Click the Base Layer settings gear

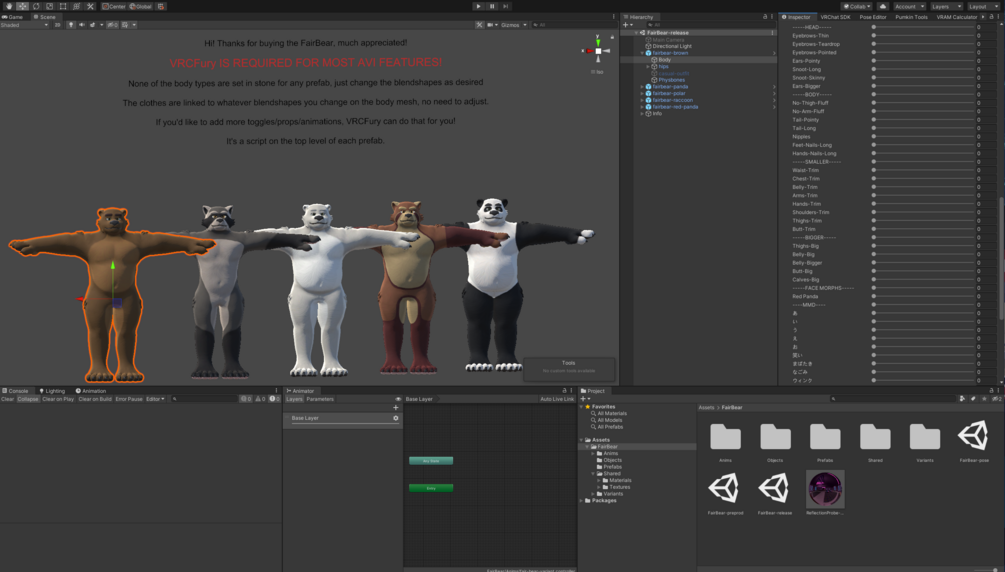tap(395, 418)
